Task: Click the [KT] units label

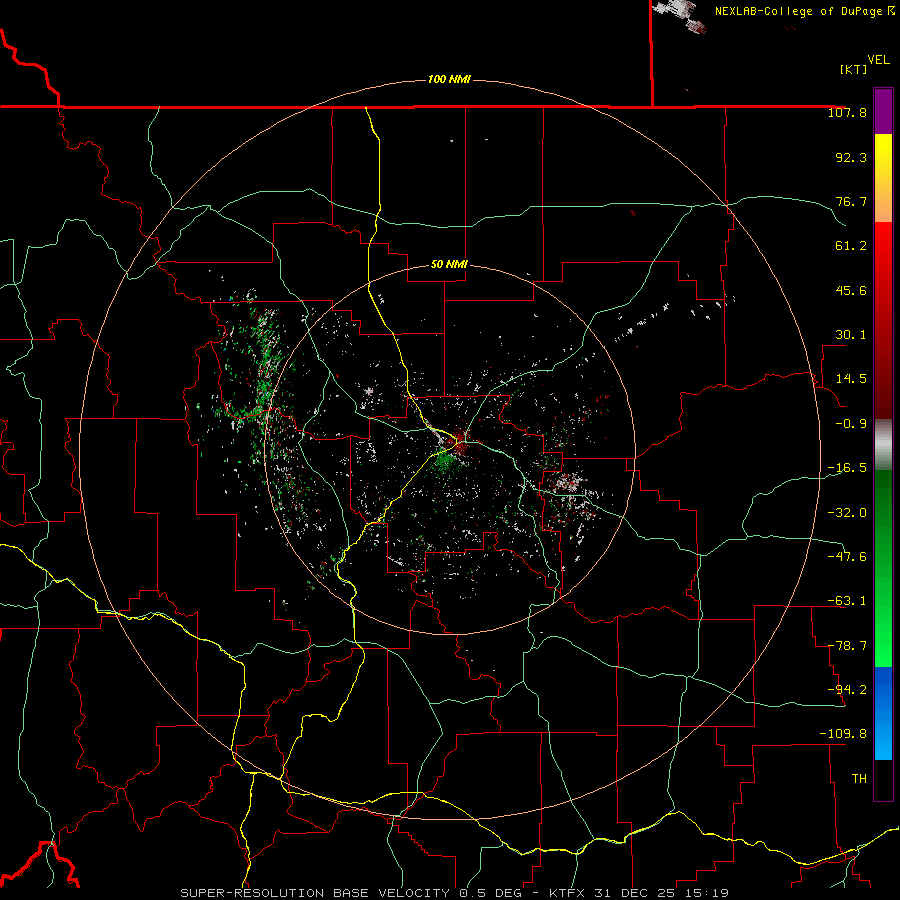Action: pyautogui.click(x=854, y=69)
